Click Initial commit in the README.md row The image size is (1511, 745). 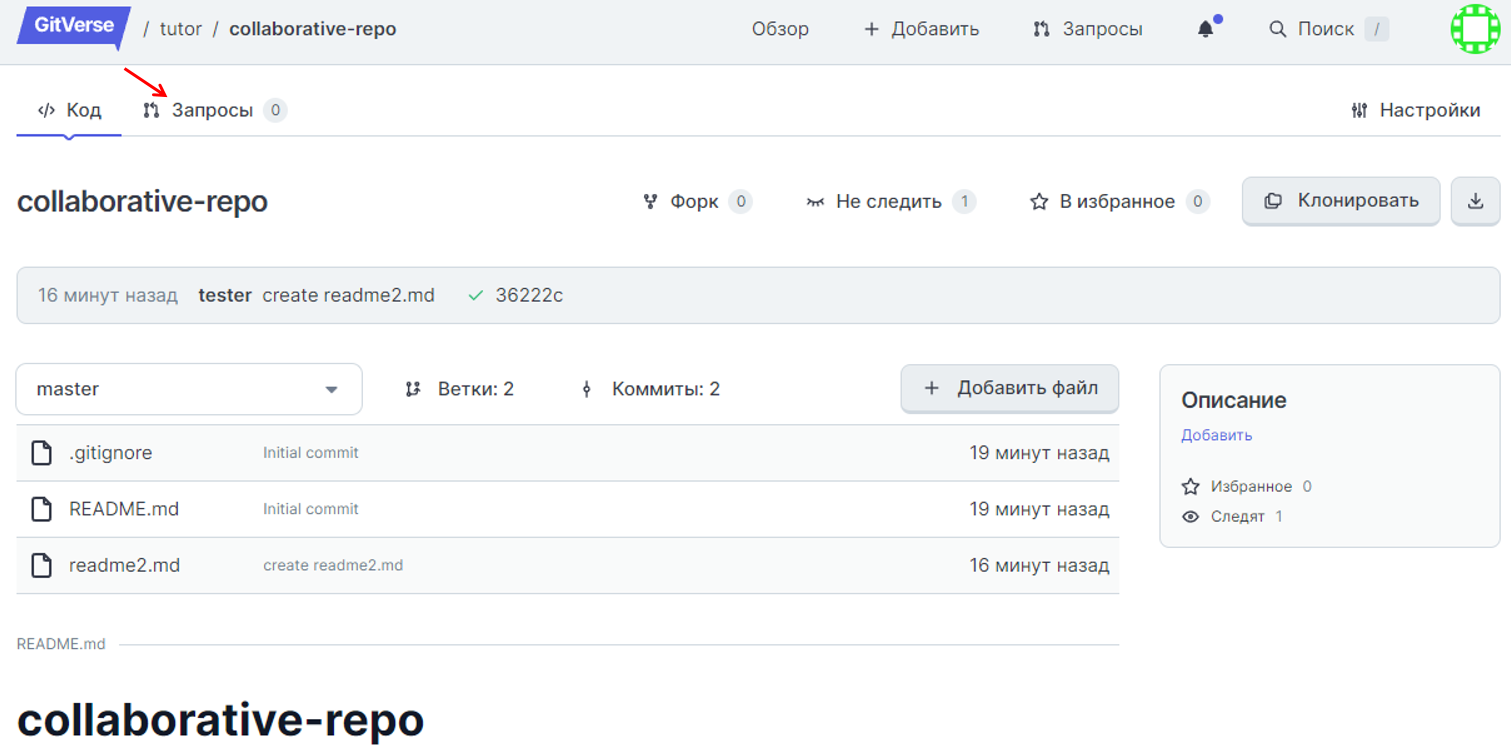[x=311, y=509]
